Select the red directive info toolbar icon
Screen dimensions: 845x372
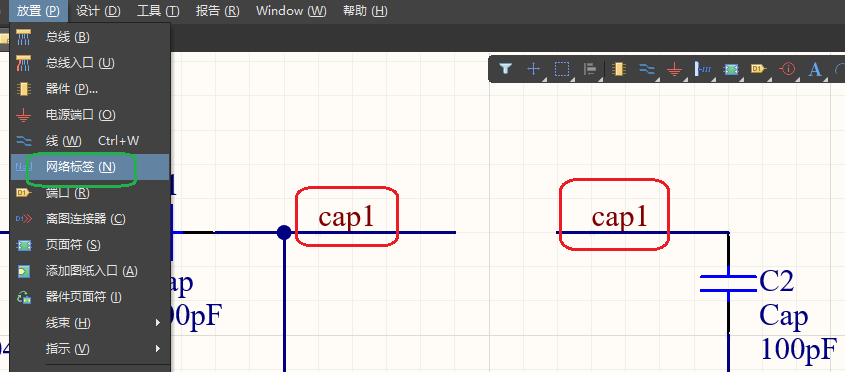tap(787, 69)
